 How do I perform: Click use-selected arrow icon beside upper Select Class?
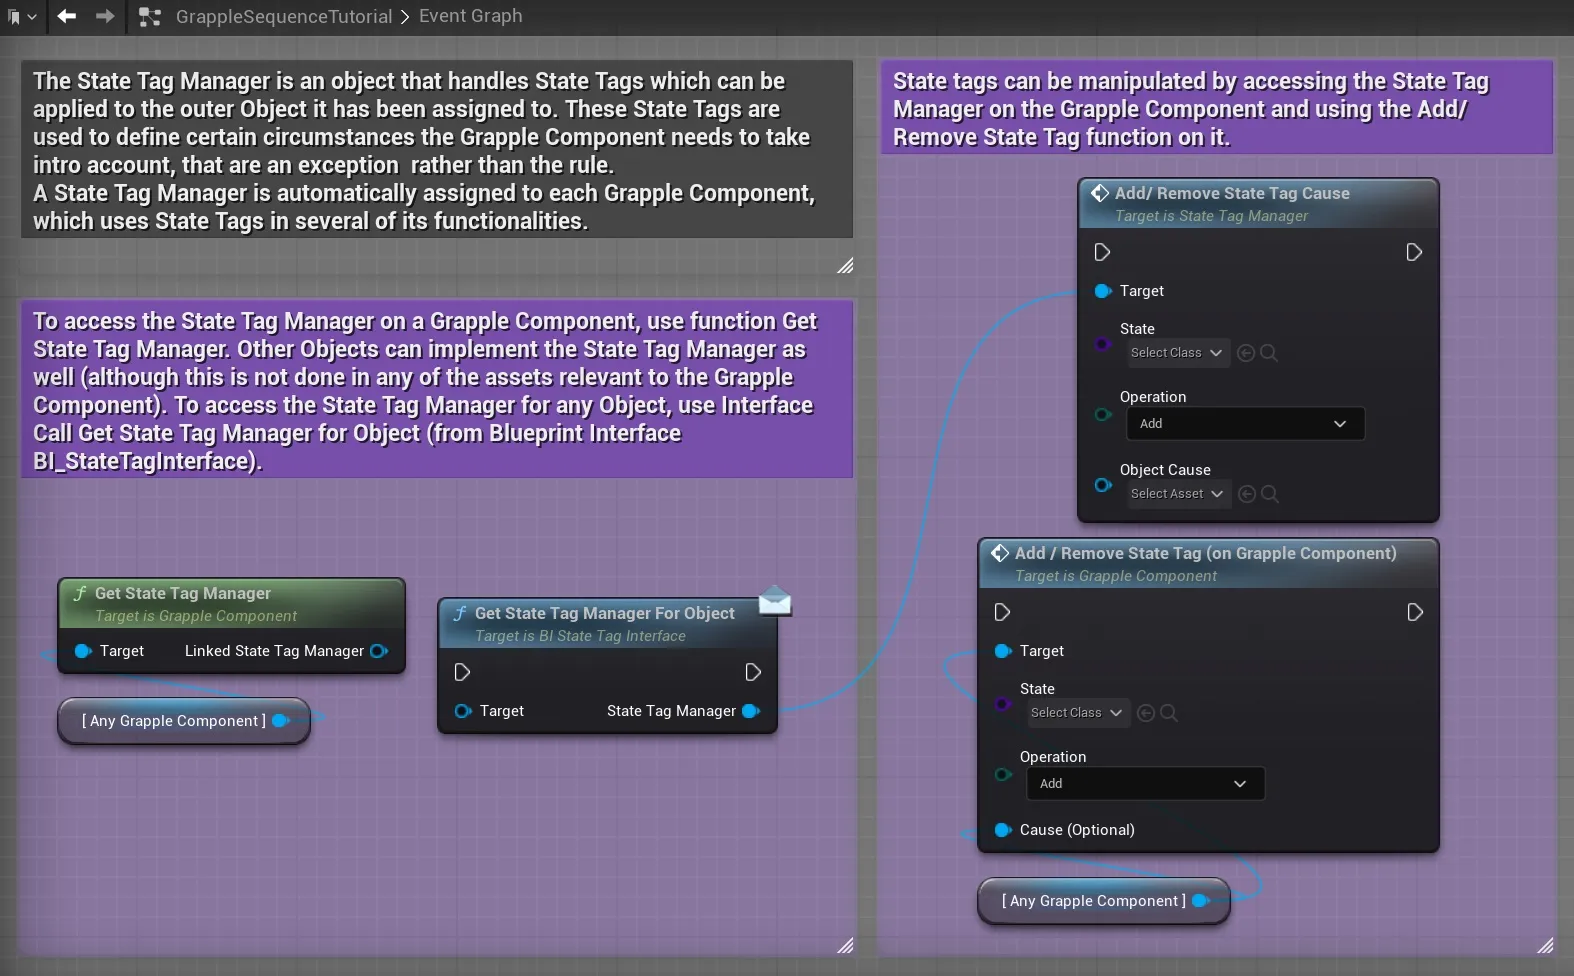[x=1246, y=353]
